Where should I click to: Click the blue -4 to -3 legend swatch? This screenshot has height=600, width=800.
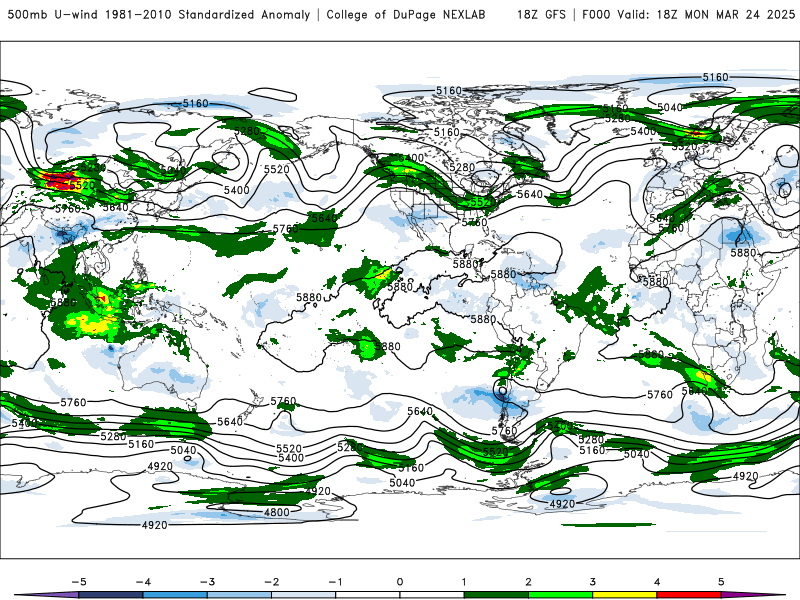[x=175, y=595]
